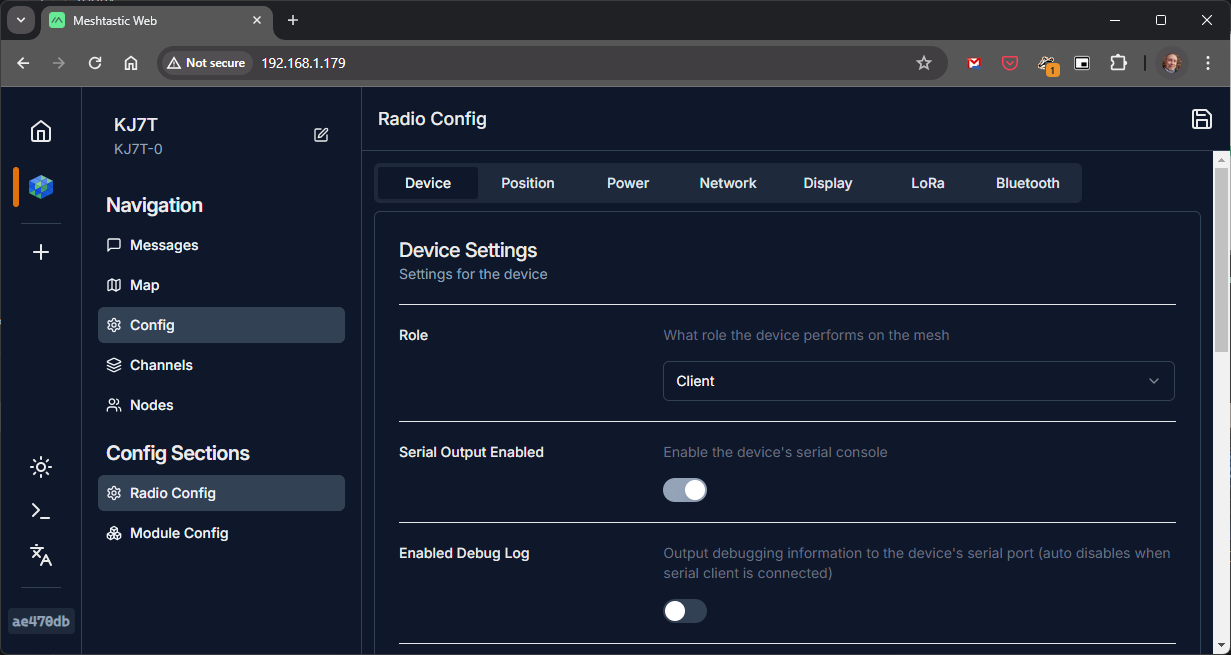Save the config with the floppy disk icon
Screen dimensions: 1231x655
click(1202, 119)
